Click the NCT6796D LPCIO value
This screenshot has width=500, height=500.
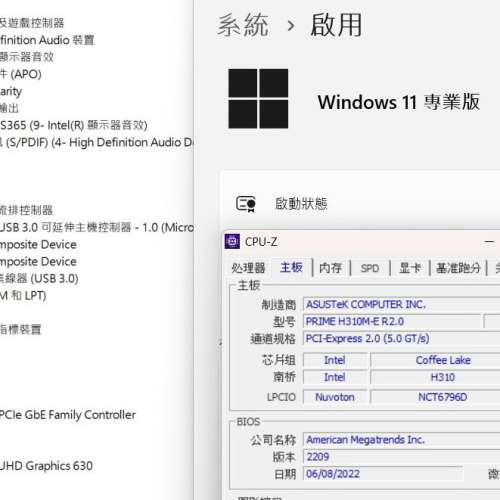point(435,397)
